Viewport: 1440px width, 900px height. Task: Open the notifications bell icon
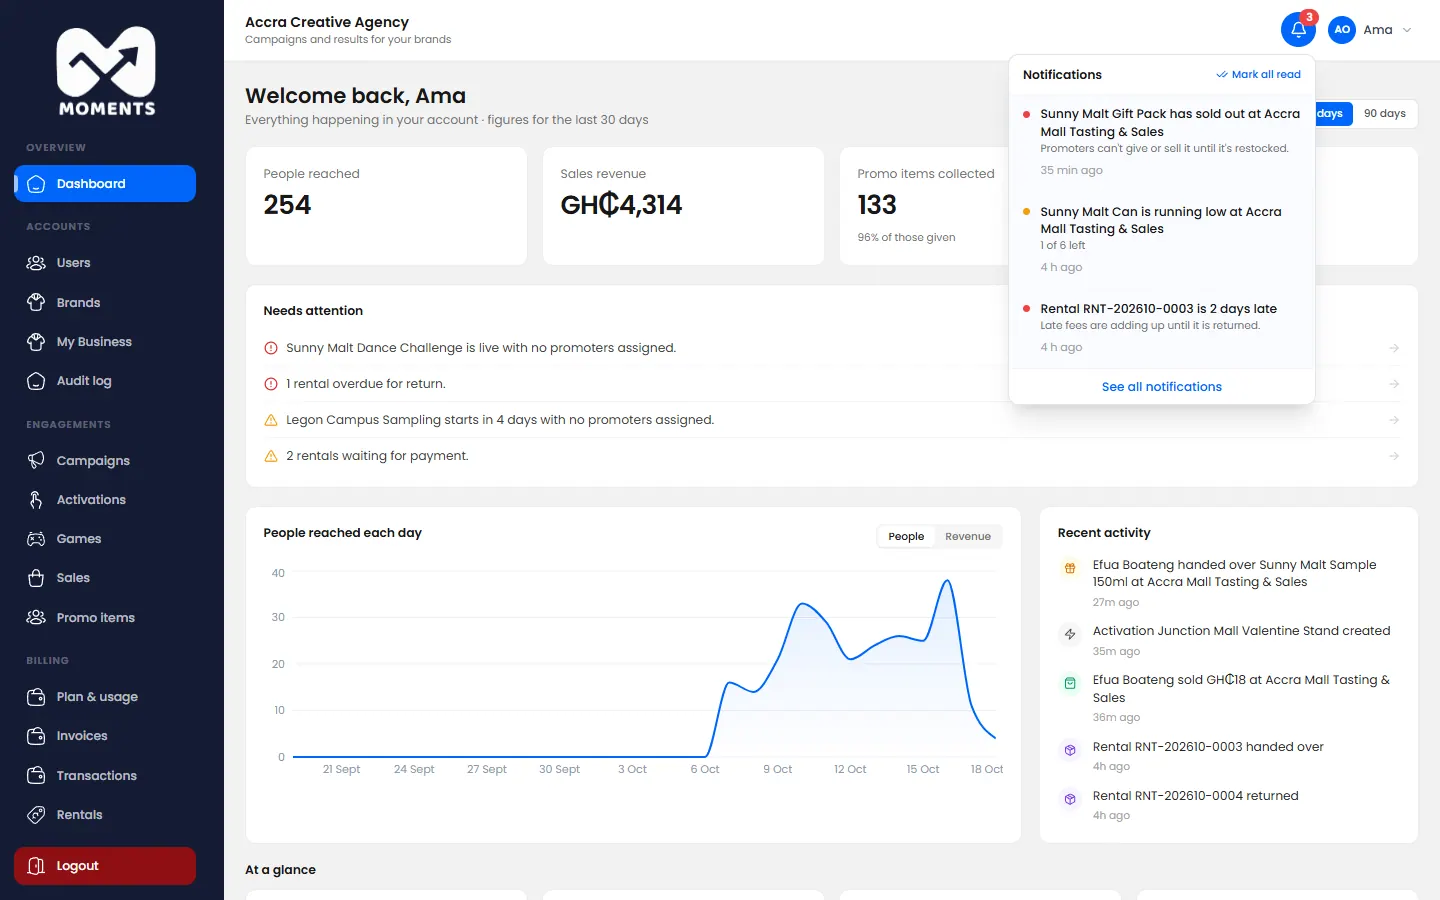coord(1298,29)
